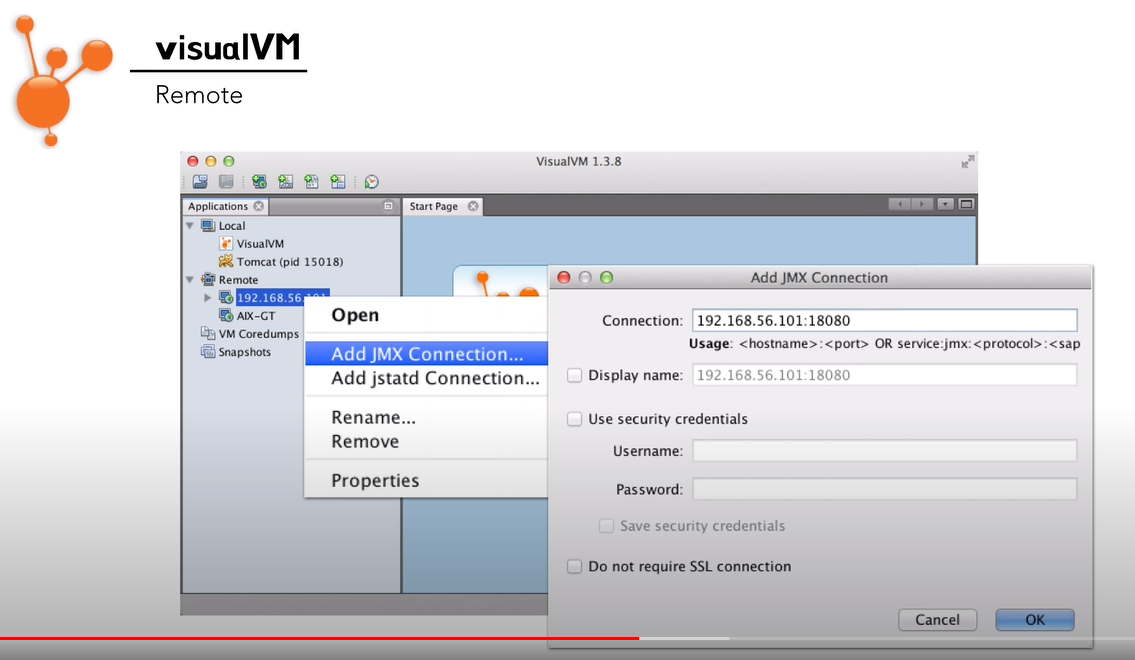Click the scroll tabs right arrow
Image resolution: width=1135 pixels, height=660 pixels.
(x=921, y=204)
